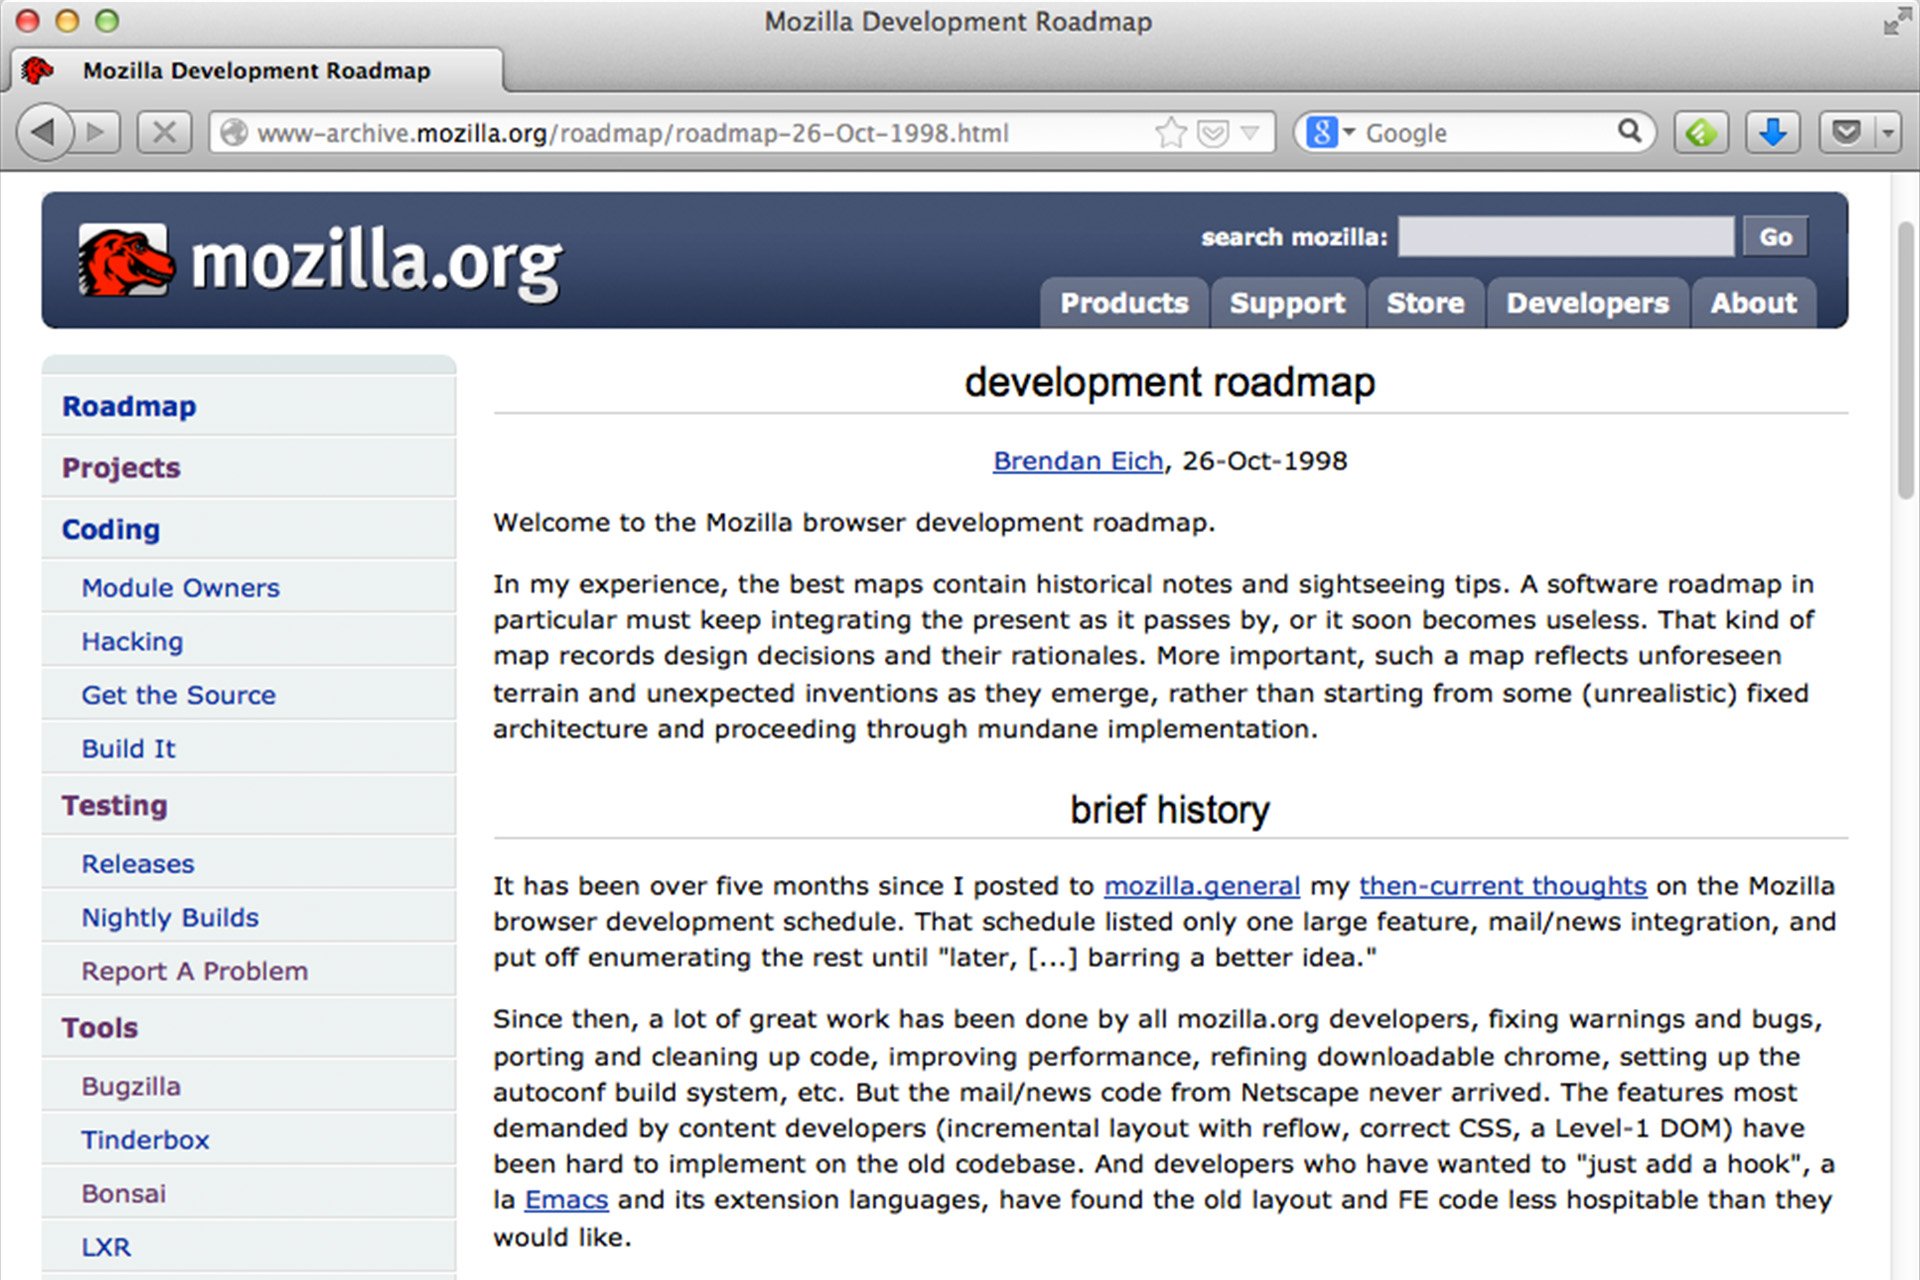Open Tinderbox from the sidebar
This screenshot has width=1920, height=1280.
pos(145,1140)
